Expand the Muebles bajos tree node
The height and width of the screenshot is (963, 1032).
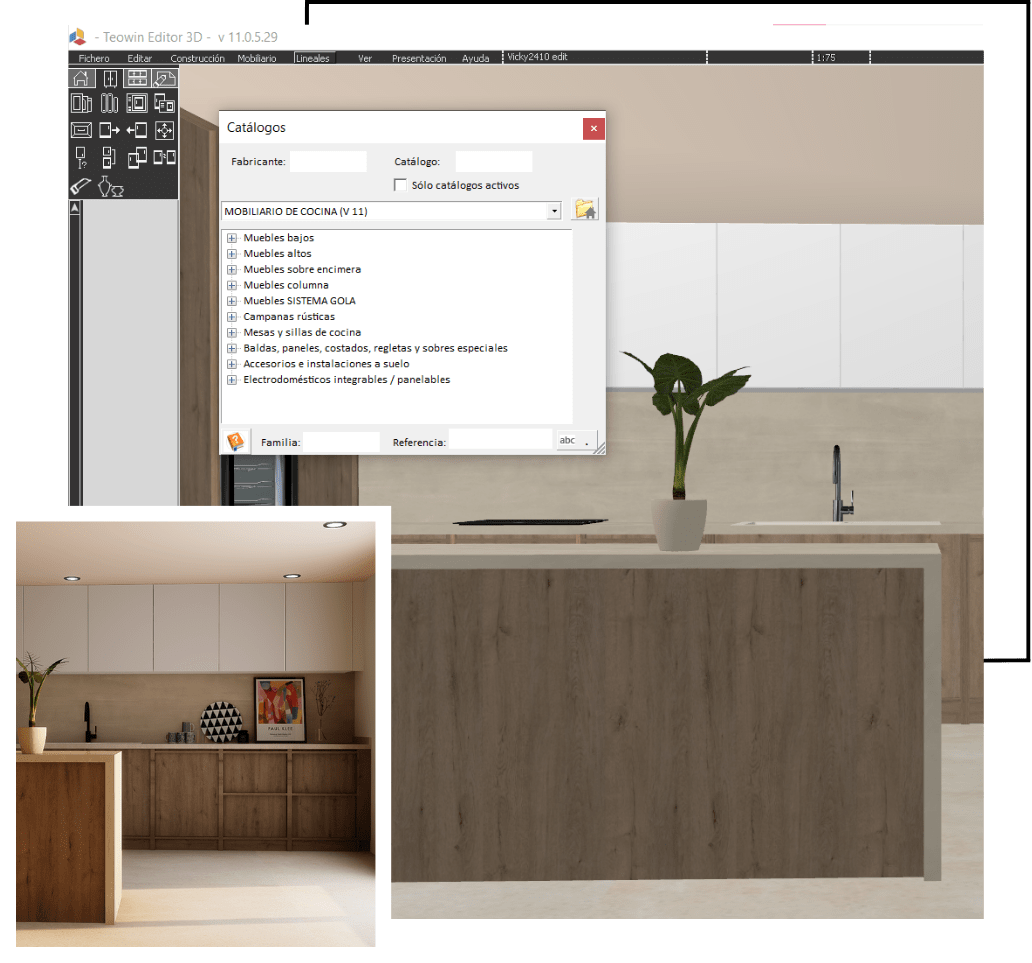click(x=232, y=238)
